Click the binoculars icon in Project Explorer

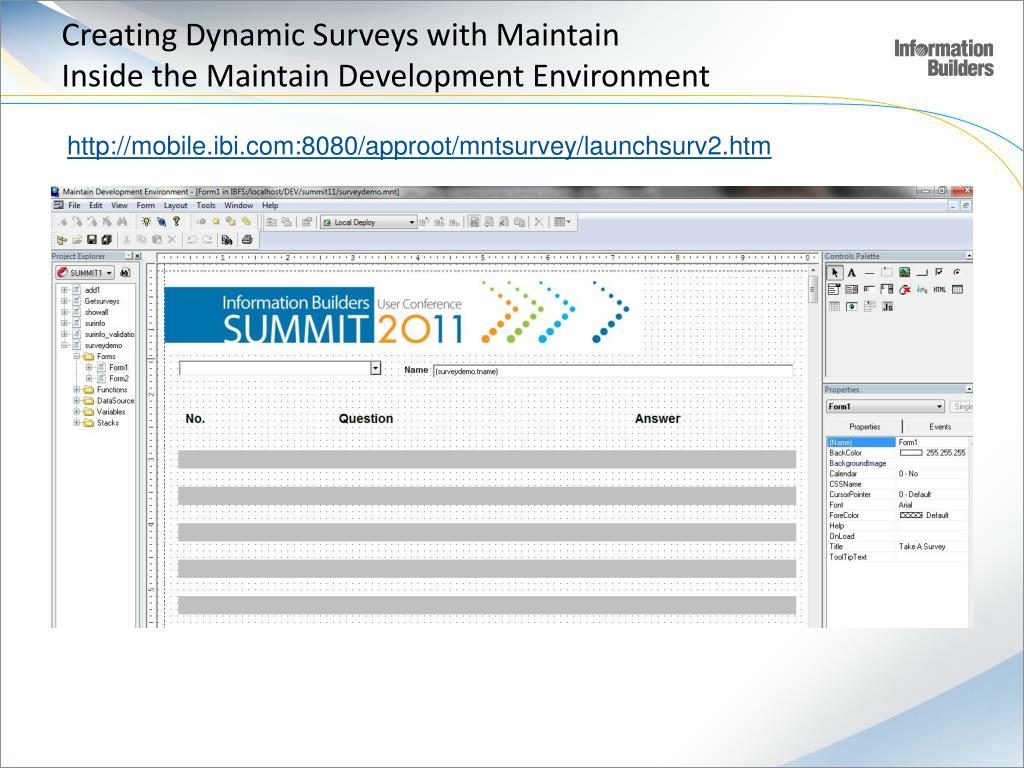[x=125, y=272]
